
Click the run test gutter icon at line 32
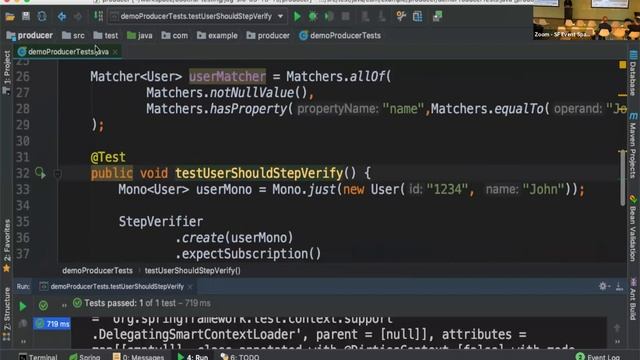pyautogui.click(x=40, y=173)
